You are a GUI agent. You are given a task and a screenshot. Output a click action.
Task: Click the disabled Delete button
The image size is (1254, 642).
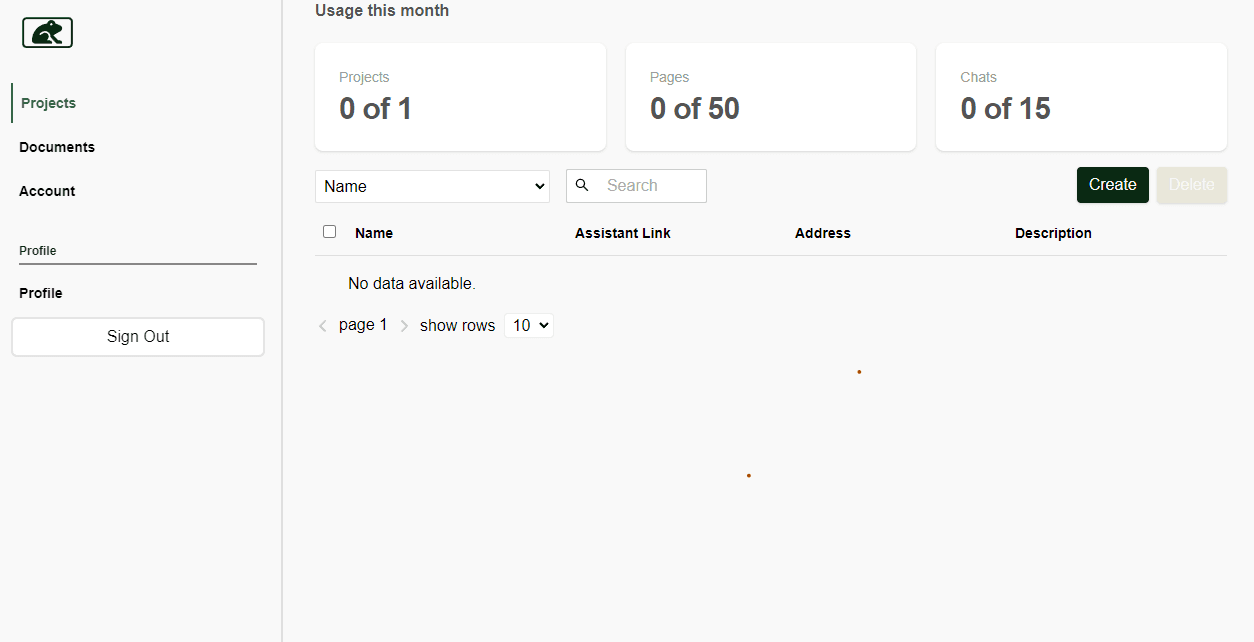click(1192, 185)
